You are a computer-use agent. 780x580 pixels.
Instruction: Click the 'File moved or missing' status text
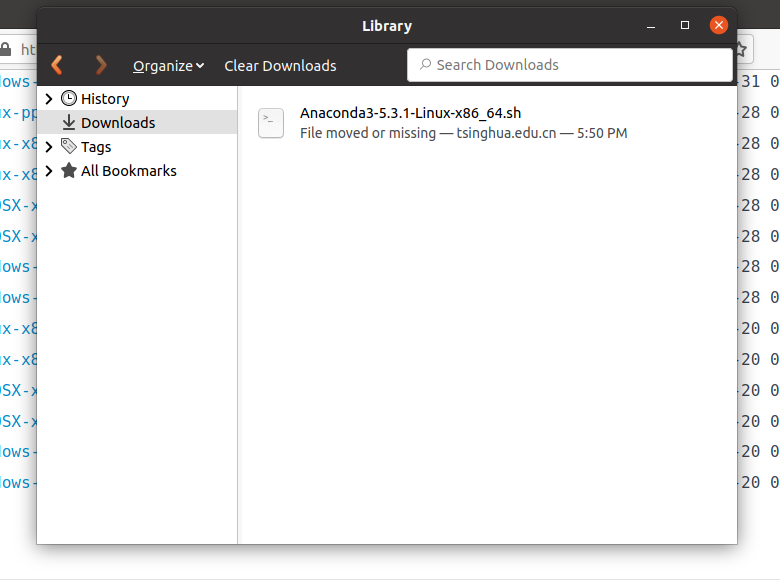[368, 133]
